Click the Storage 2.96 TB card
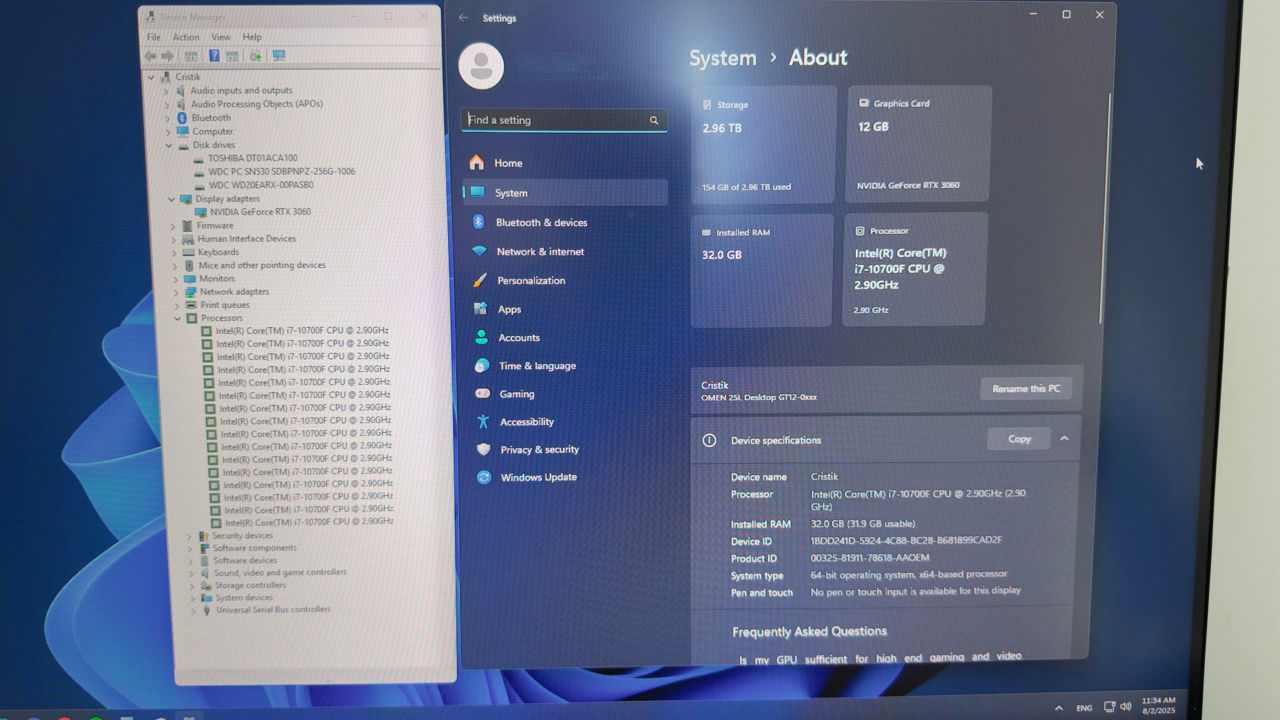The image size is (1280, 720). tap(764, 145)
